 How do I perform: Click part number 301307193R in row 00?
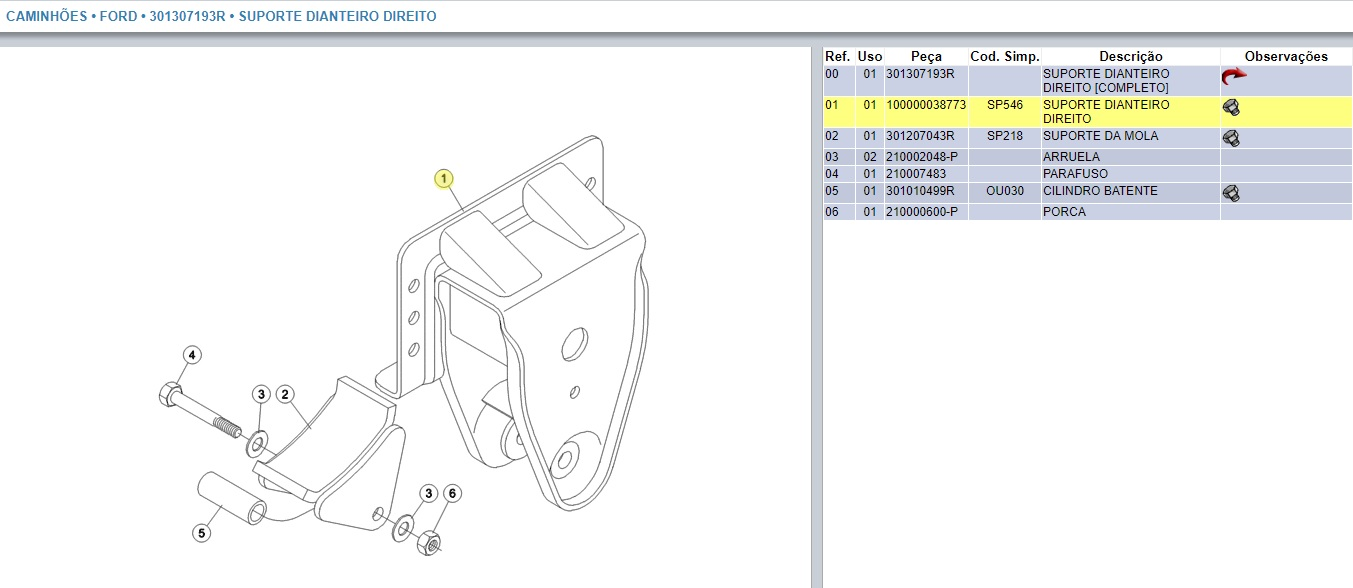(920, 74)
